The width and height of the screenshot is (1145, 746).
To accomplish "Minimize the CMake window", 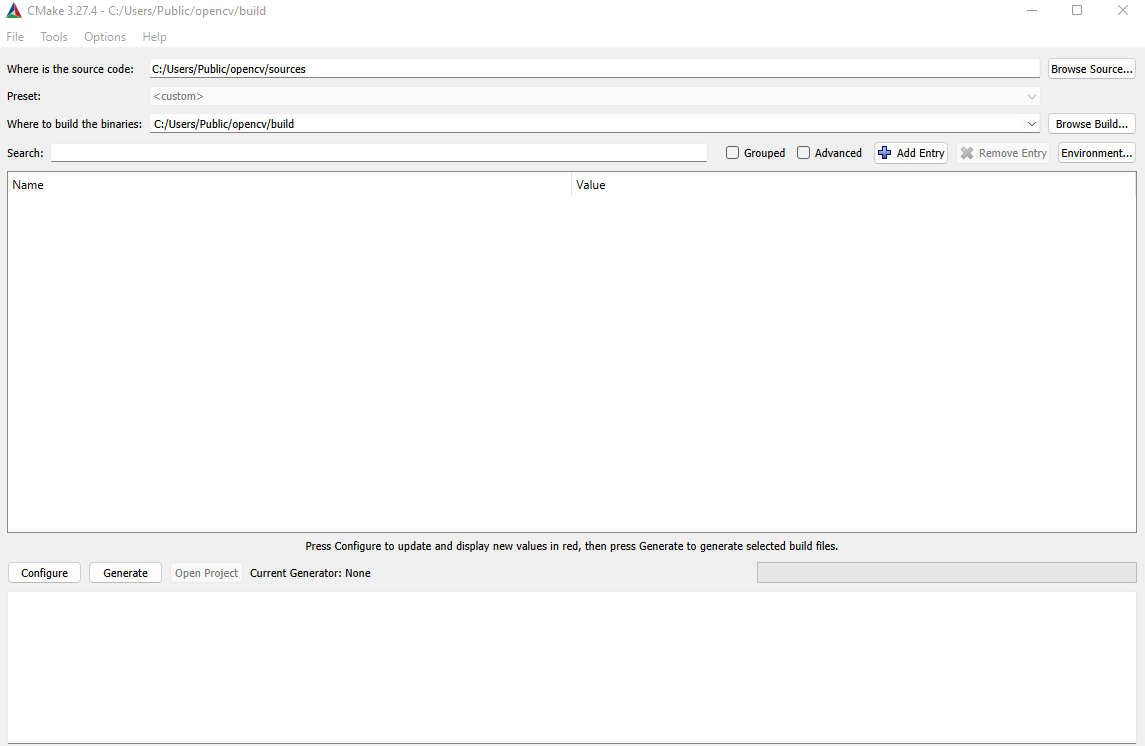I will [x=1032, y=10].
